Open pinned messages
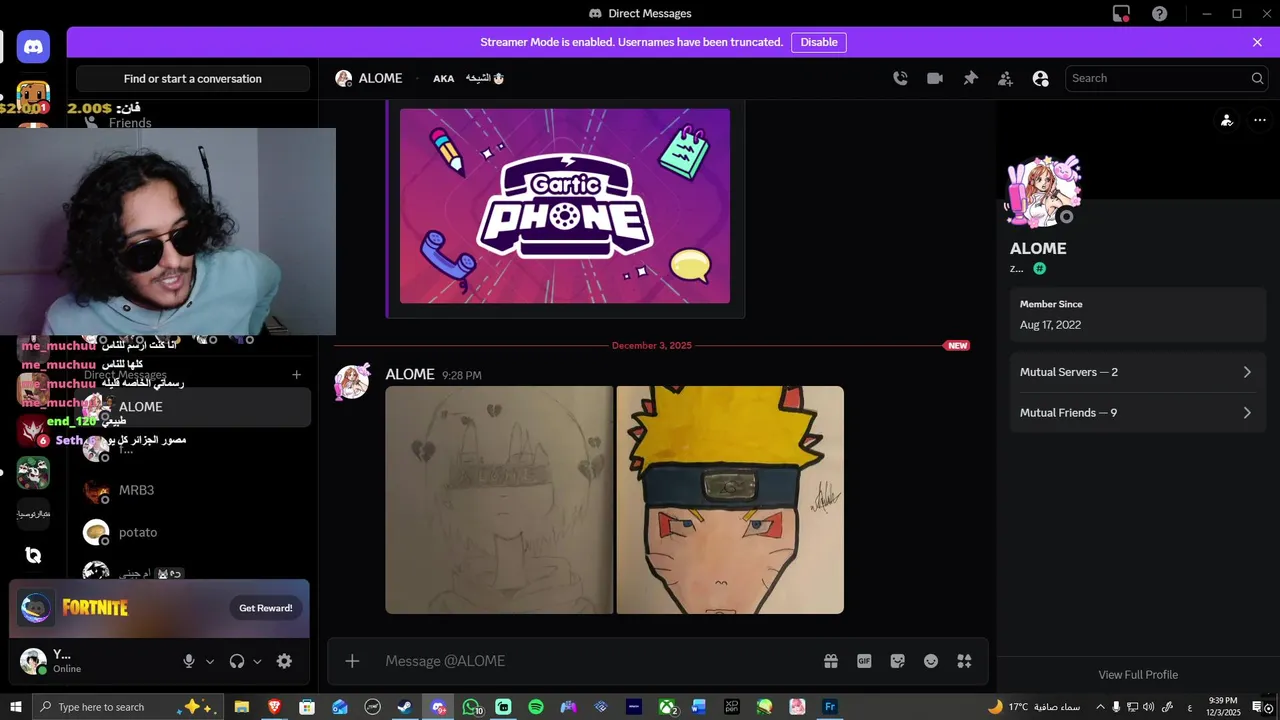Viewport: 1280px width, 720px height. pyautogui.click(x=970, y=78)
